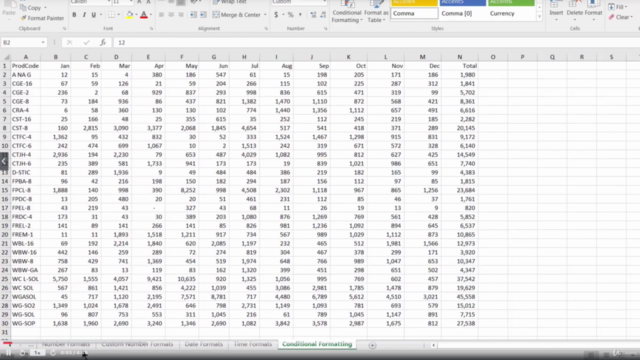640x360 pixels.
Task: Select the WGASOL product cell
Action: 25,297
